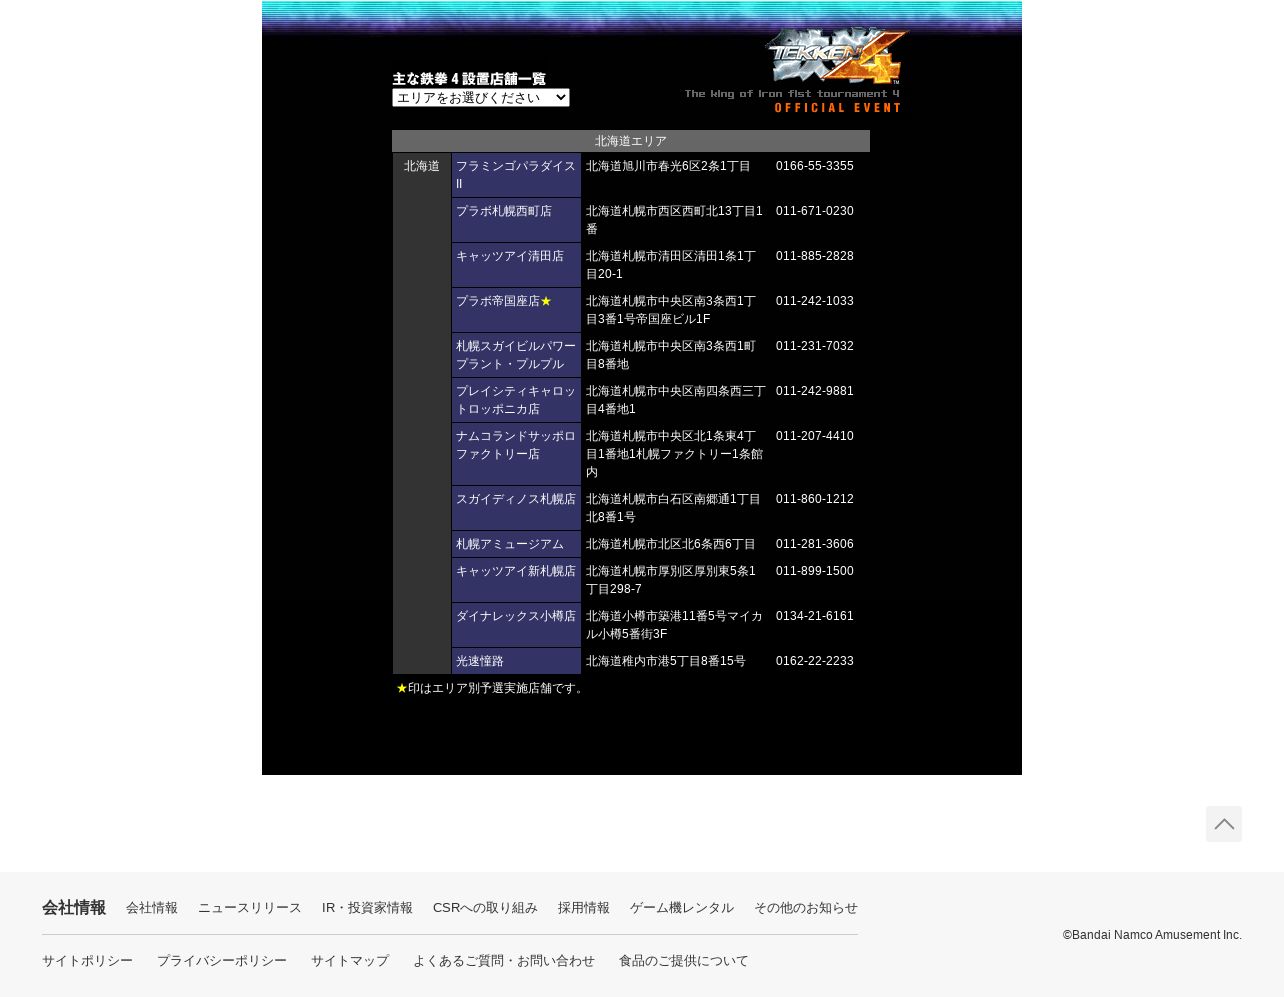The image size is (1284, 997).
Task: Select the ダイナレックス小樽店 store name
Action: coord(516,616)
